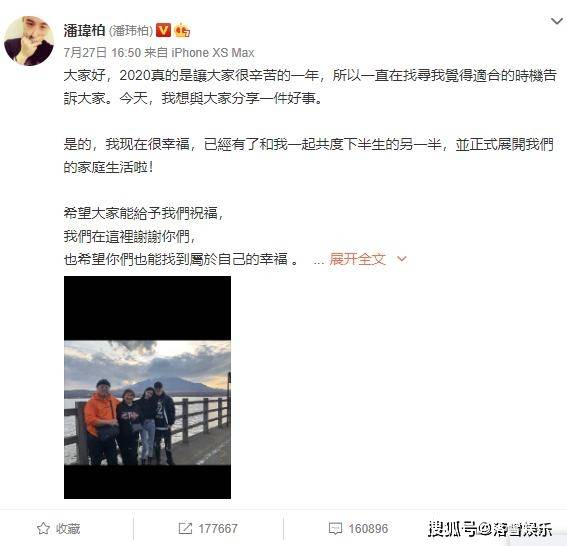Expand full post via 展开全文
Viewport: 567px width, 546px height.
(x=357, y=259)
